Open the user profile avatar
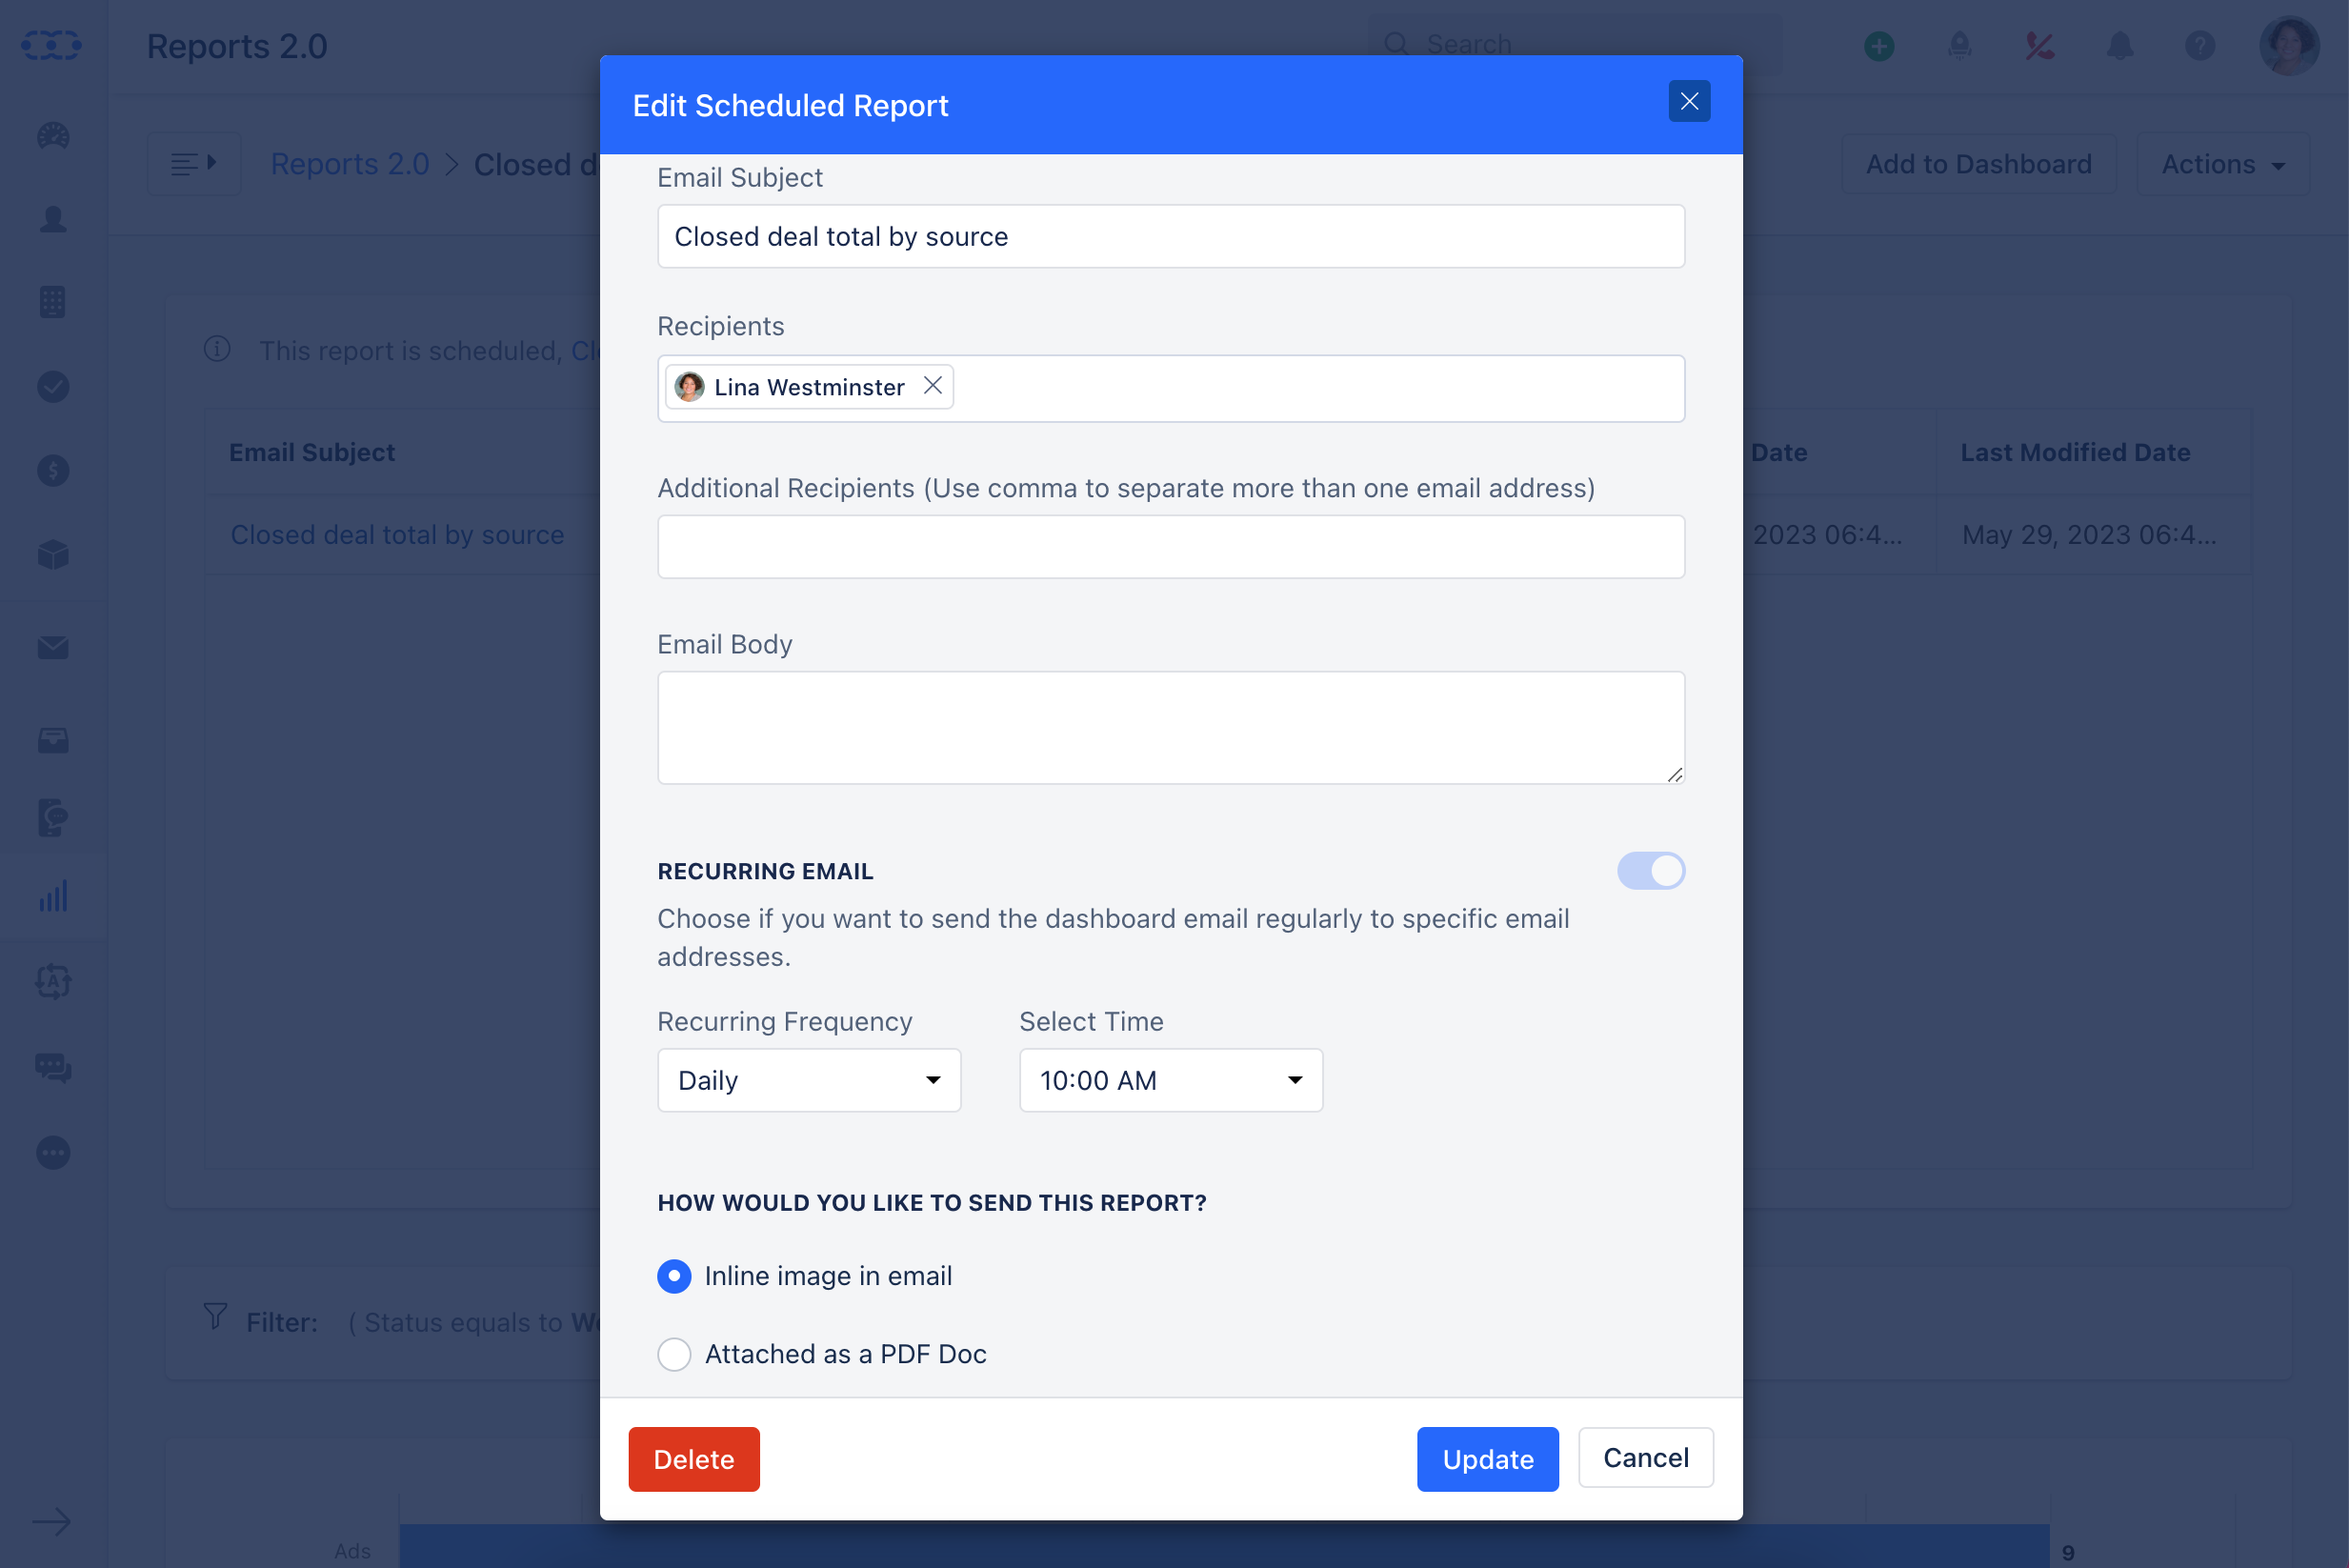Image resolution: width=2349 pixels, height=1568 pixels. pos(2288,46)
